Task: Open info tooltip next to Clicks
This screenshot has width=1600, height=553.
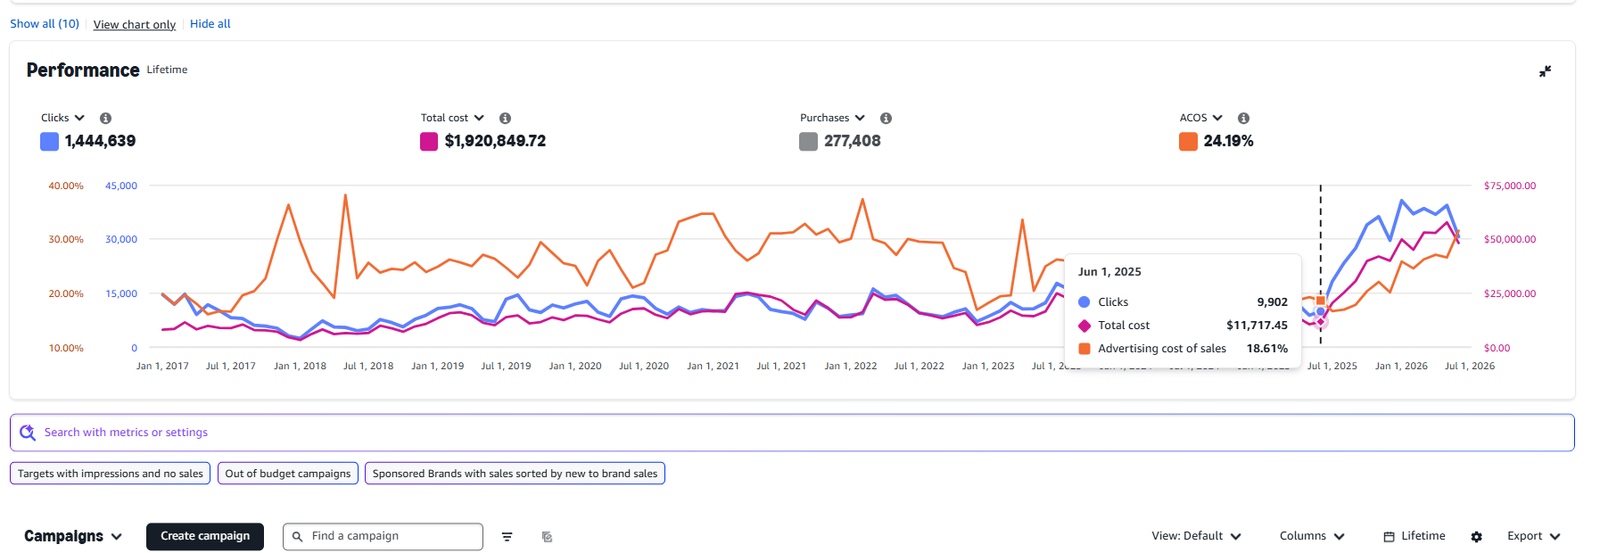Action: point(105,118)
